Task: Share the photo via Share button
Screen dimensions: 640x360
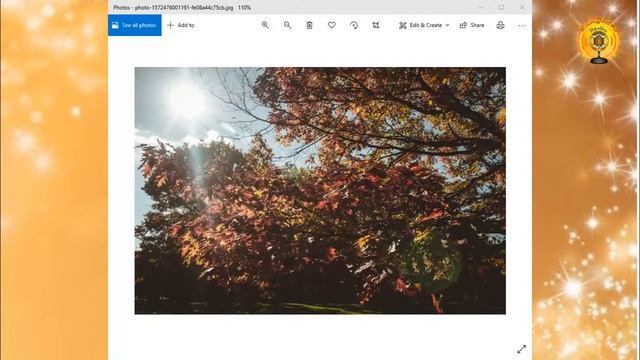Action: tap(472, 25)
